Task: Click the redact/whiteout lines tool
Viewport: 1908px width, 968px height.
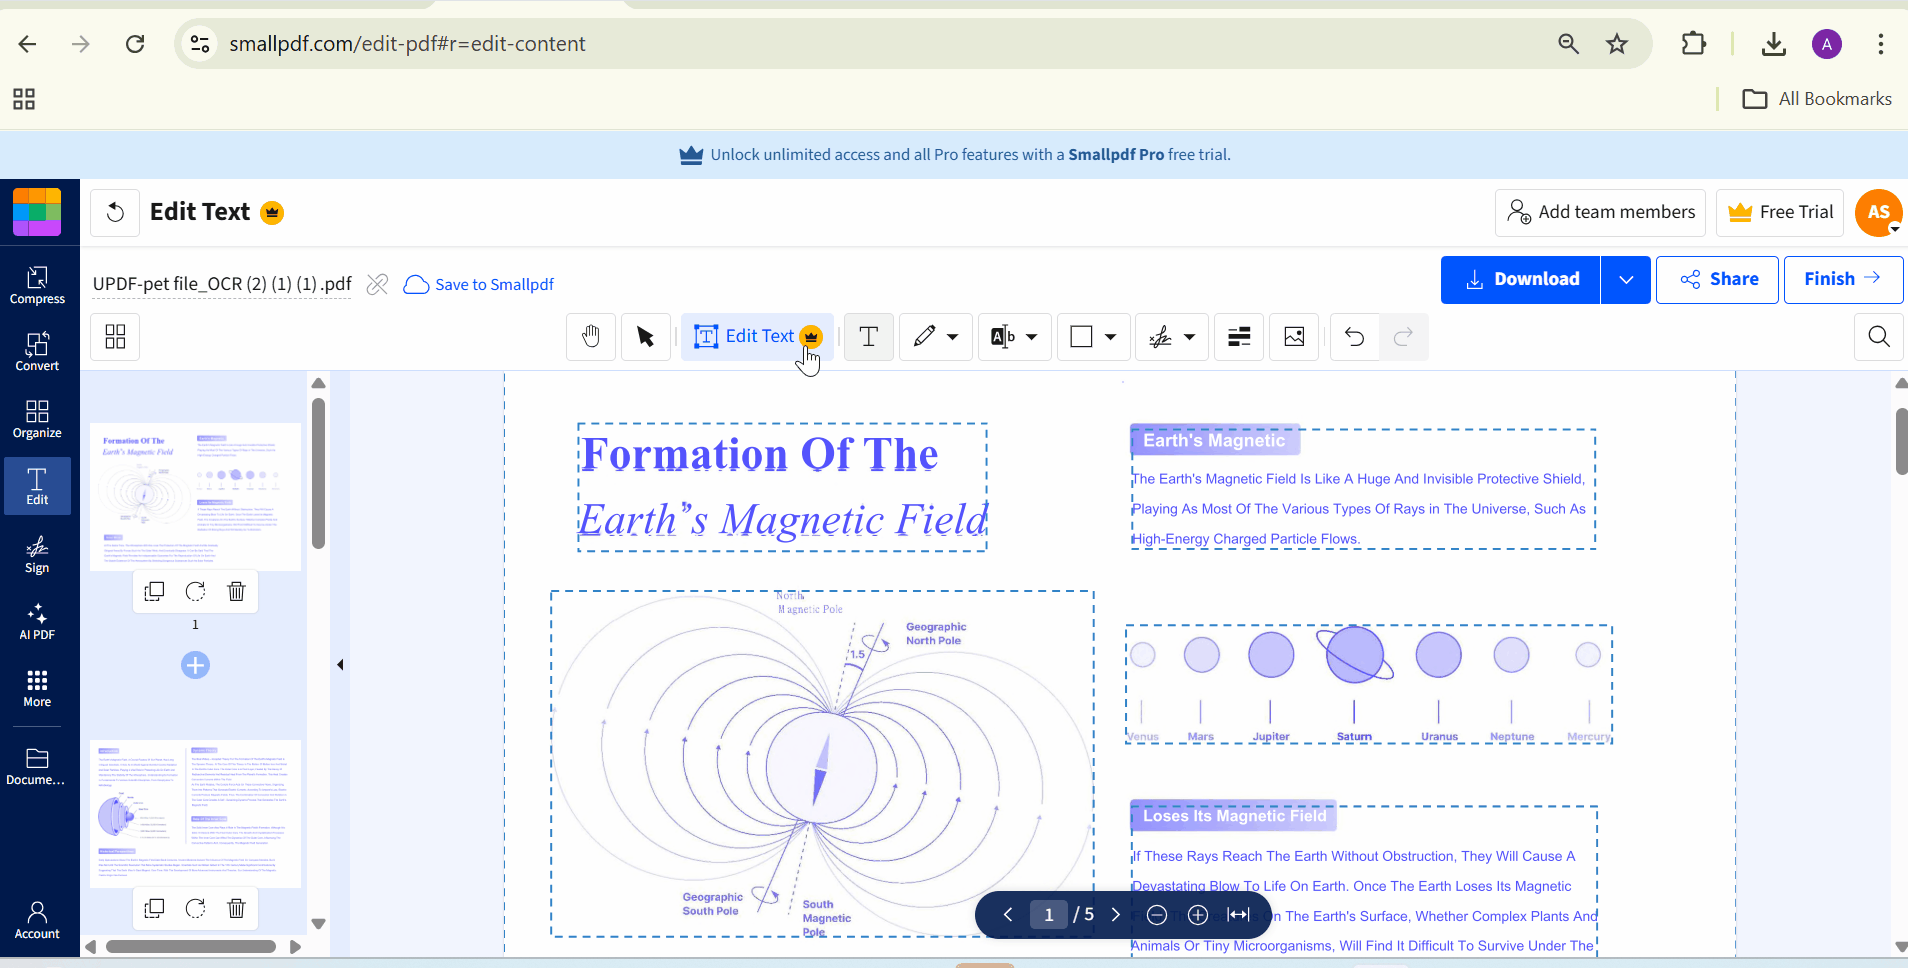Action: point(1239,337)
